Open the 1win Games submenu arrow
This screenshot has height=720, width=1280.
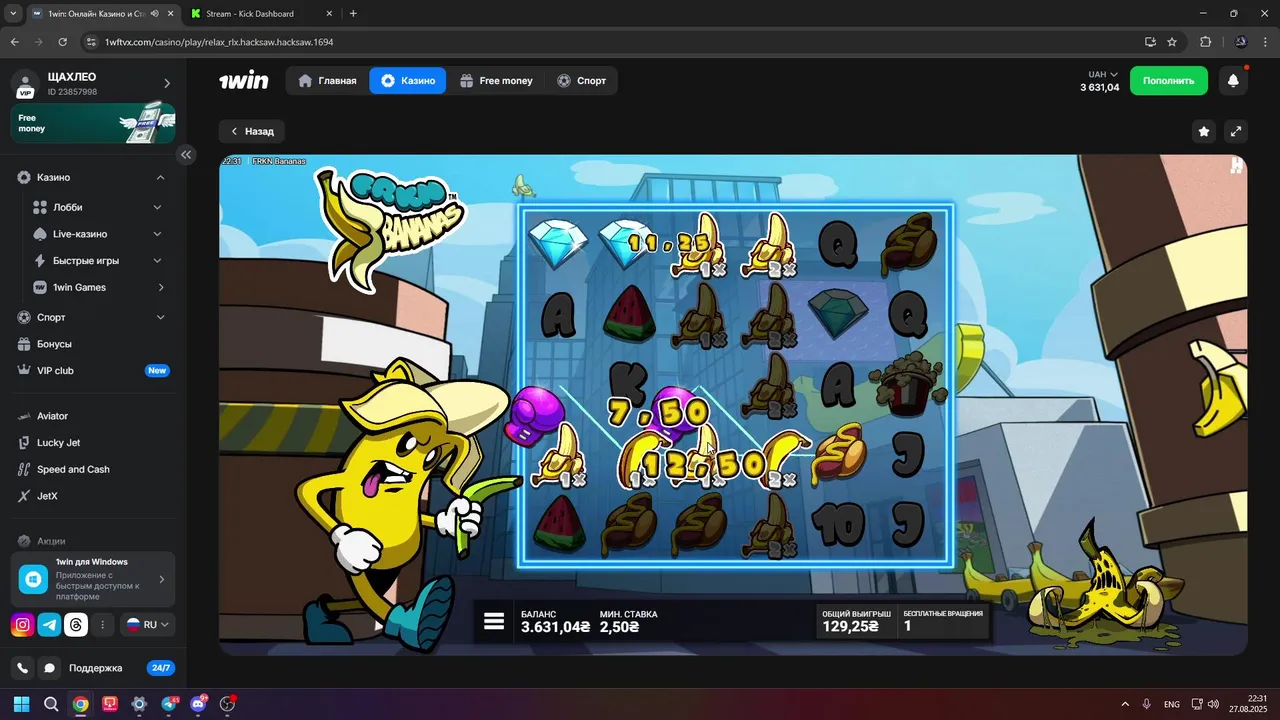tap(161, 288)
